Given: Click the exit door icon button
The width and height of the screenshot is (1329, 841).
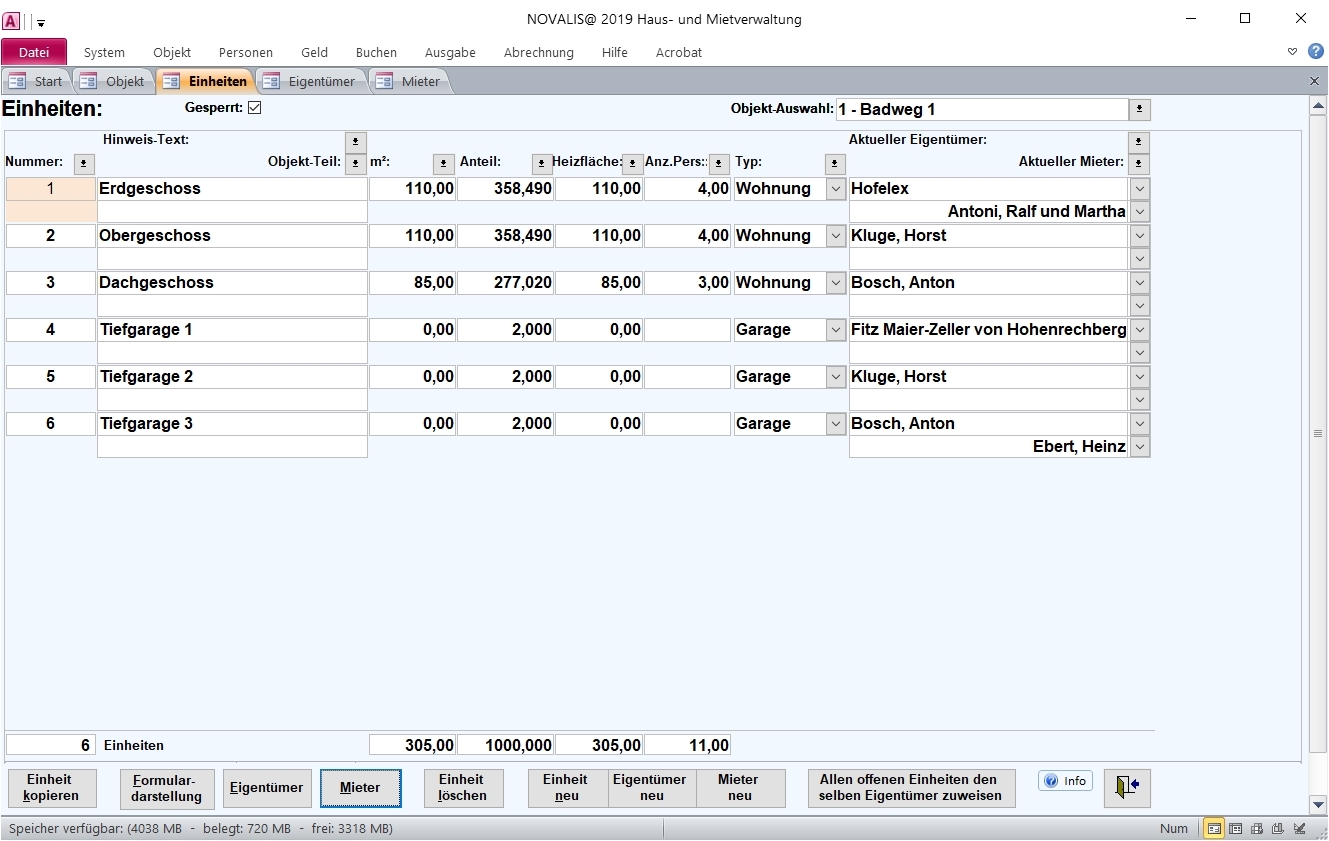Looking at the screenshot, I should pos(1127,787).
